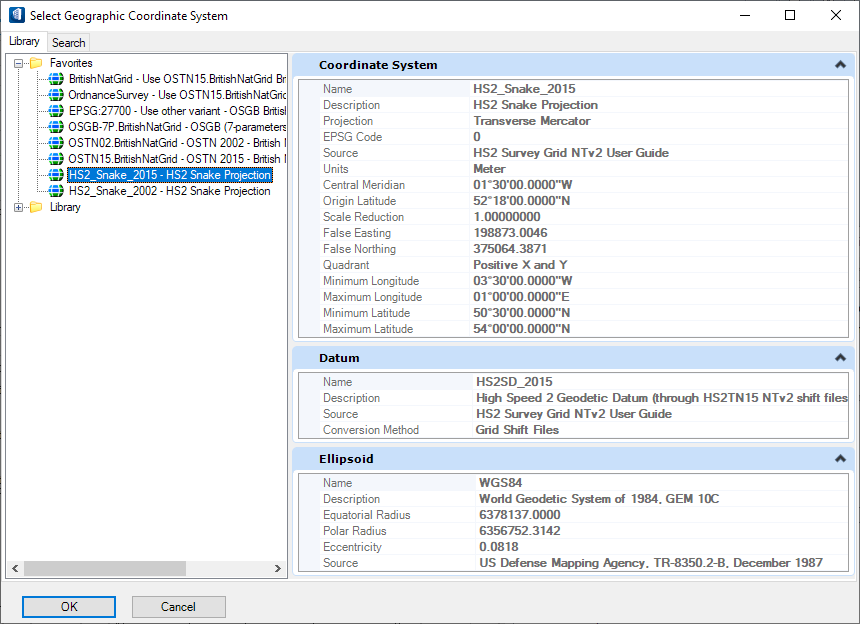Click the globe icon beside BritishNatGrid favorite
Viewport: 860px width, 624px height.
coord(57,79)
